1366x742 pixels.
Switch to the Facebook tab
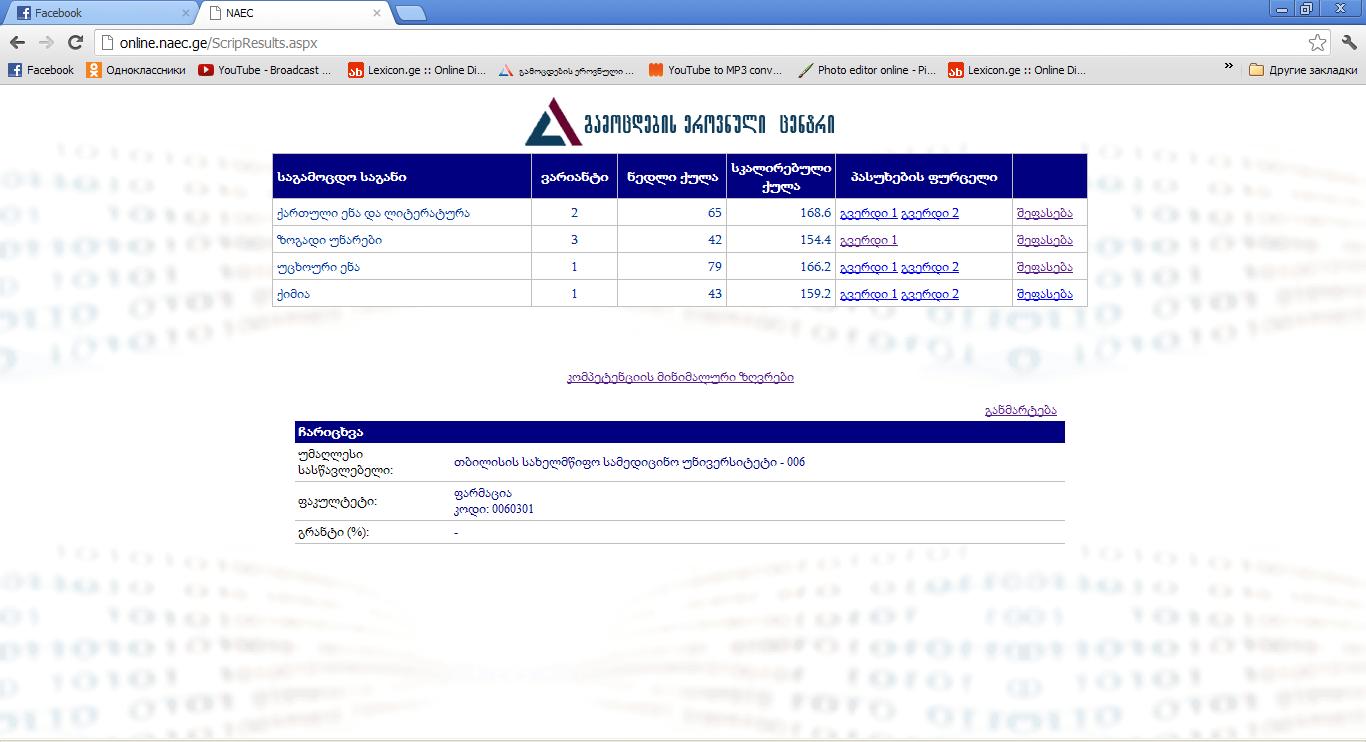pyautogui.click(x=98, y=13)
